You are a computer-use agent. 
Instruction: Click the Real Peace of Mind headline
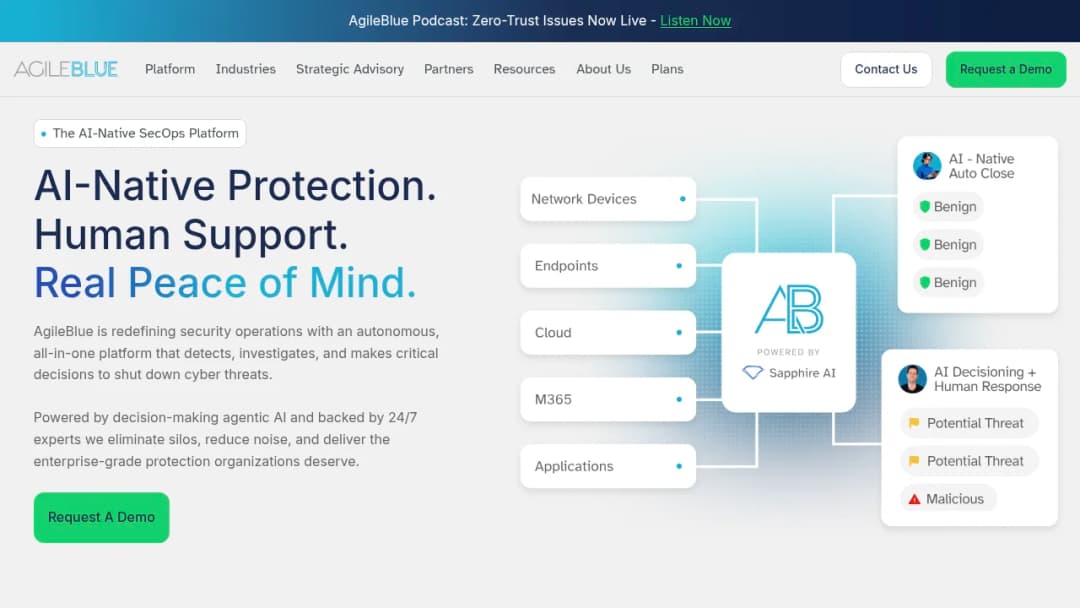pos(225,283)
